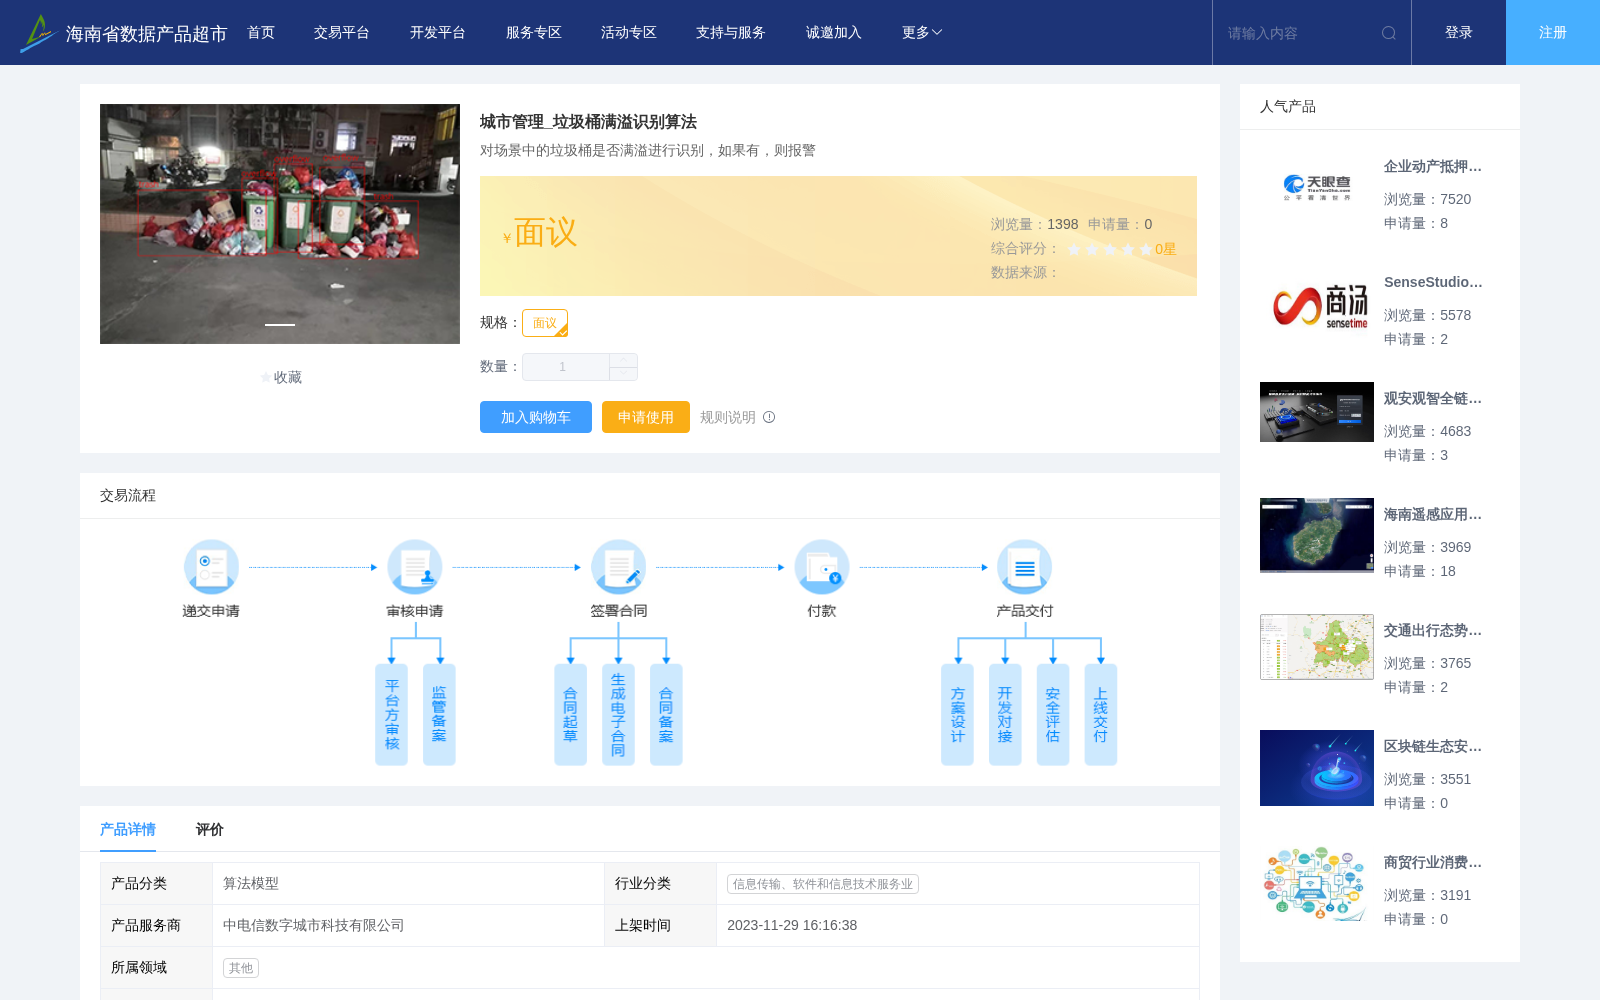Click the 规则说明 info icon
The image size is (1600, 1000).
click(x=769, y=417)
